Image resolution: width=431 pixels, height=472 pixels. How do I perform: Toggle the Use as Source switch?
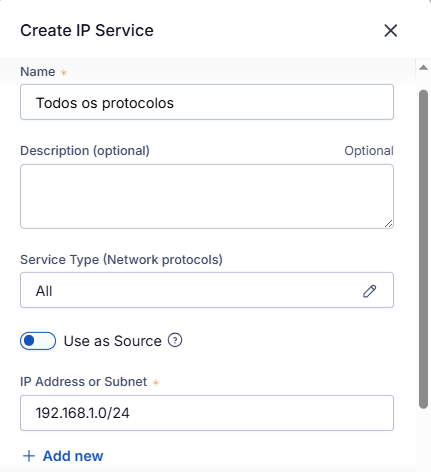38,341
